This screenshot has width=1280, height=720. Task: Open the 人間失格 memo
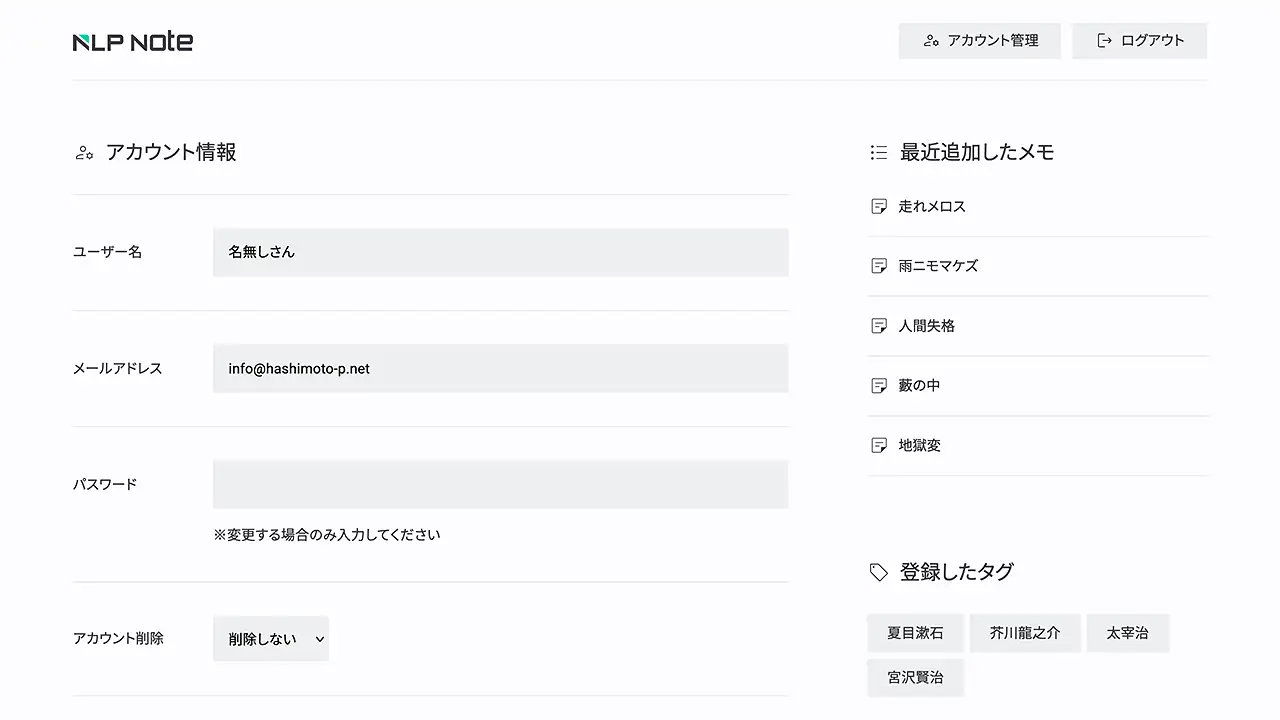[926, 326]
